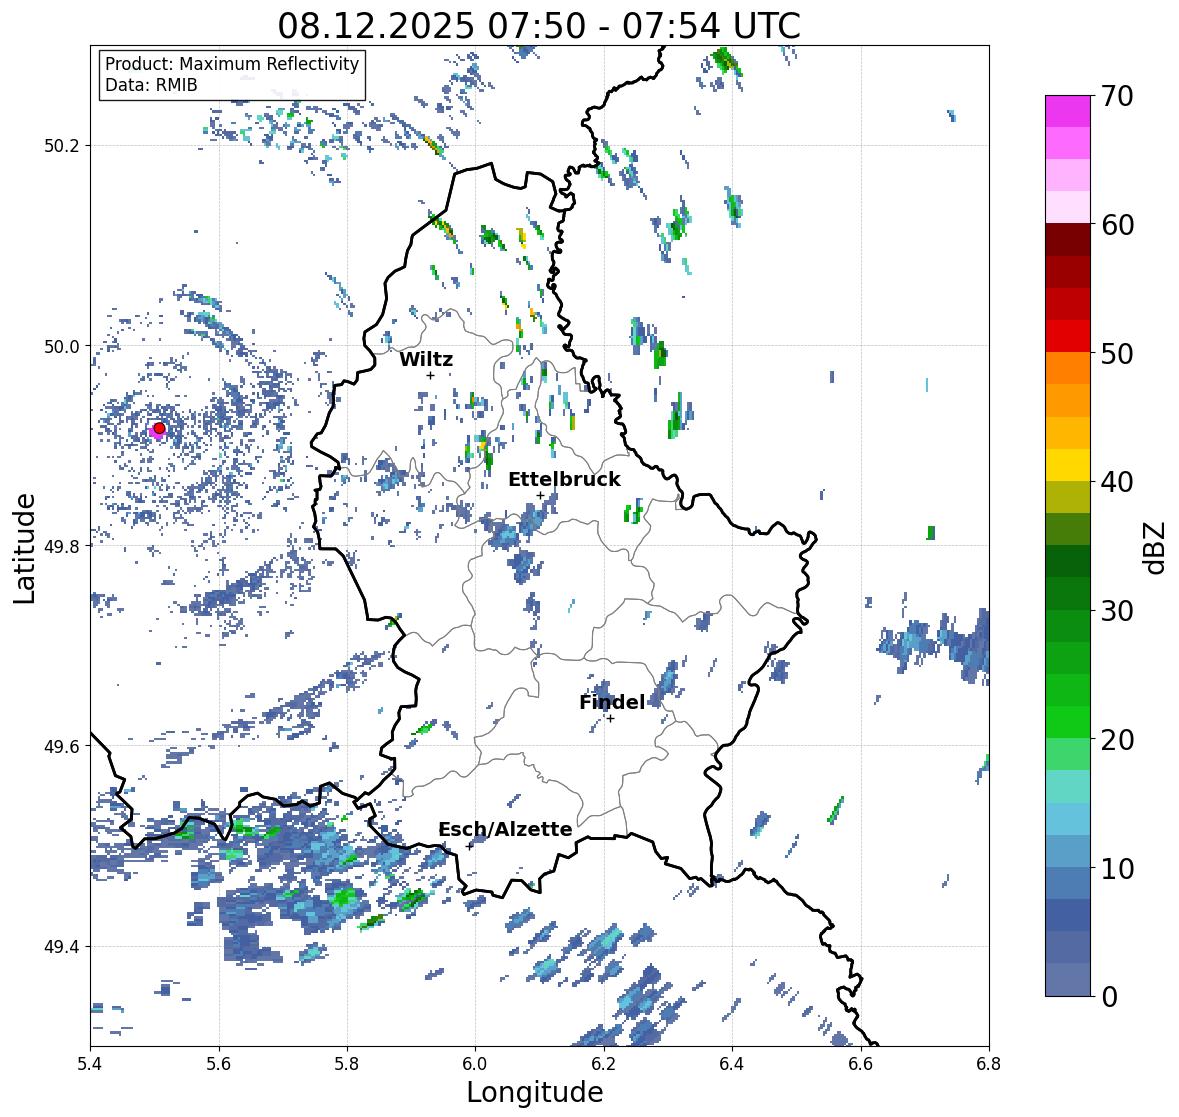The width and height of the screenshot is (1179, 1117).
Task: Click the 10 value on colorbar
Action: [1117, 867]
